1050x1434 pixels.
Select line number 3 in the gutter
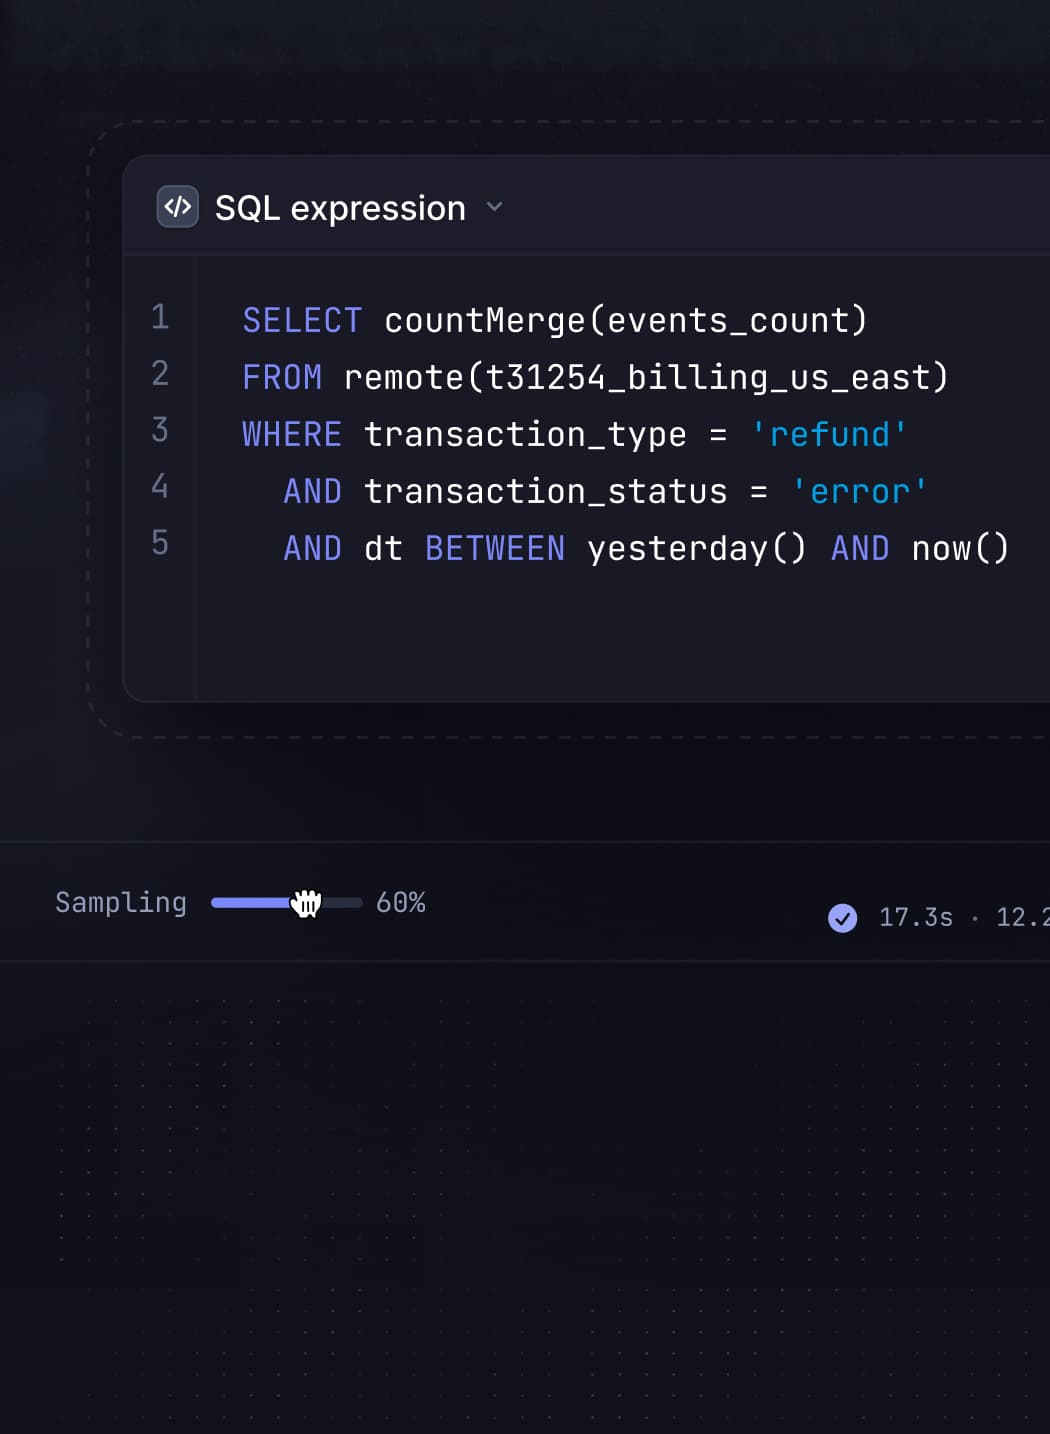click(x=160, y=430)
